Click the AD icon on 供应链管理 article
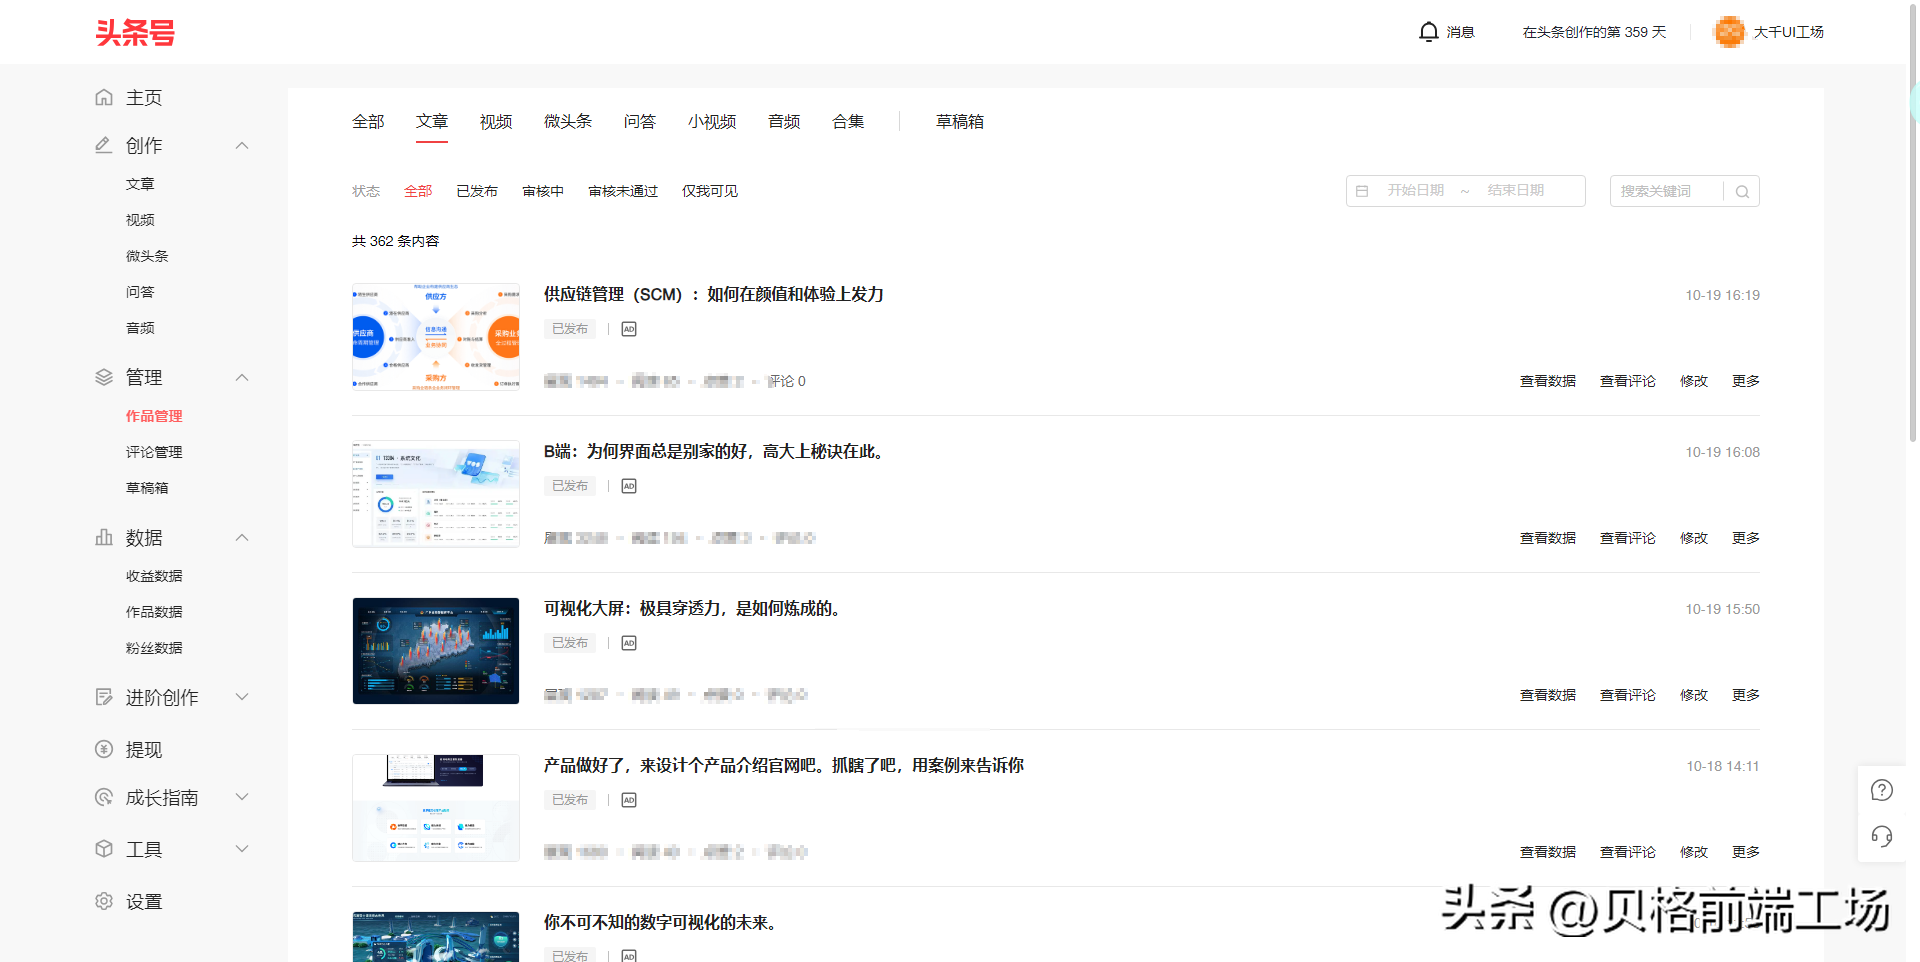The width and height of the screenshot is (1920, 962). (x=629, y=329)
